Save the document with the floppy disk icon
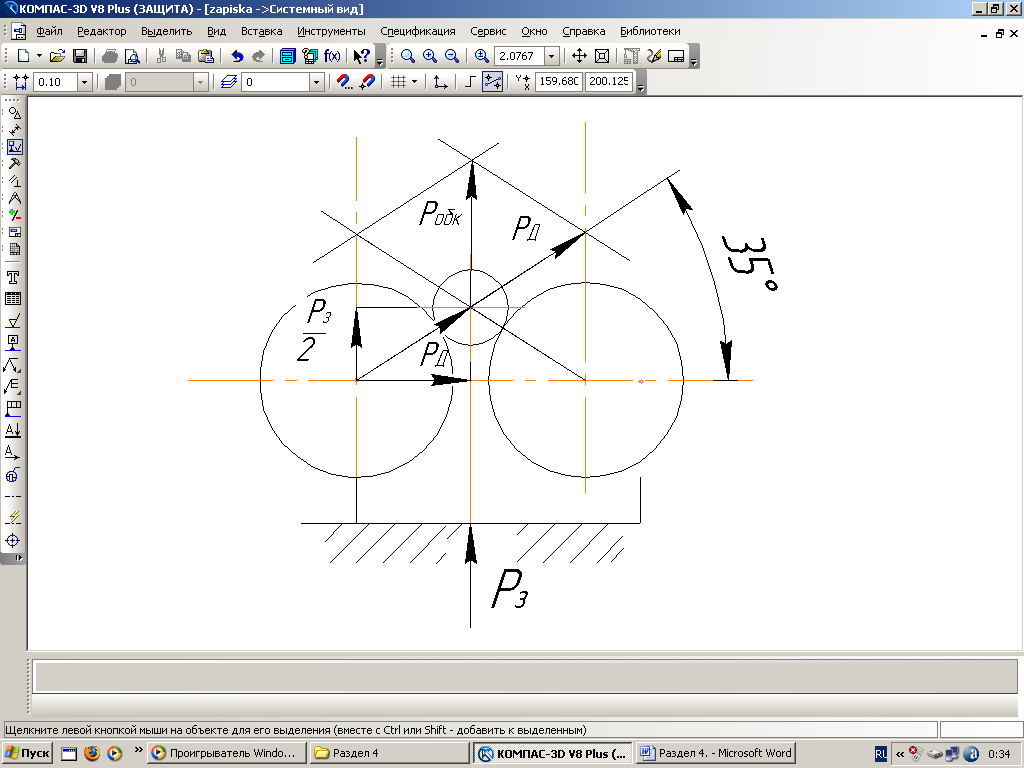The image size is (1024, 768). pyautogui.click(x=80, y=56)
